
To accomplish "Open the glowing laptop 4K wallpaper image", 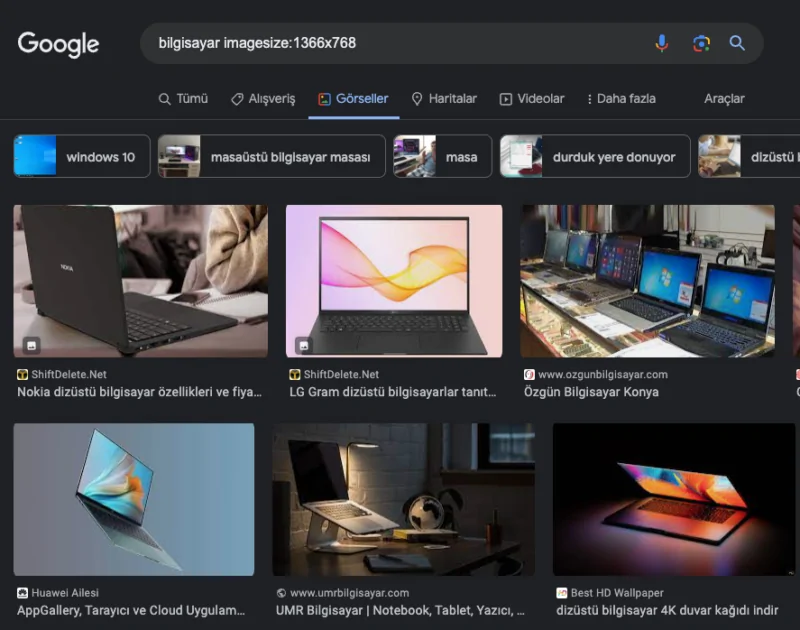I will [674, 499].
